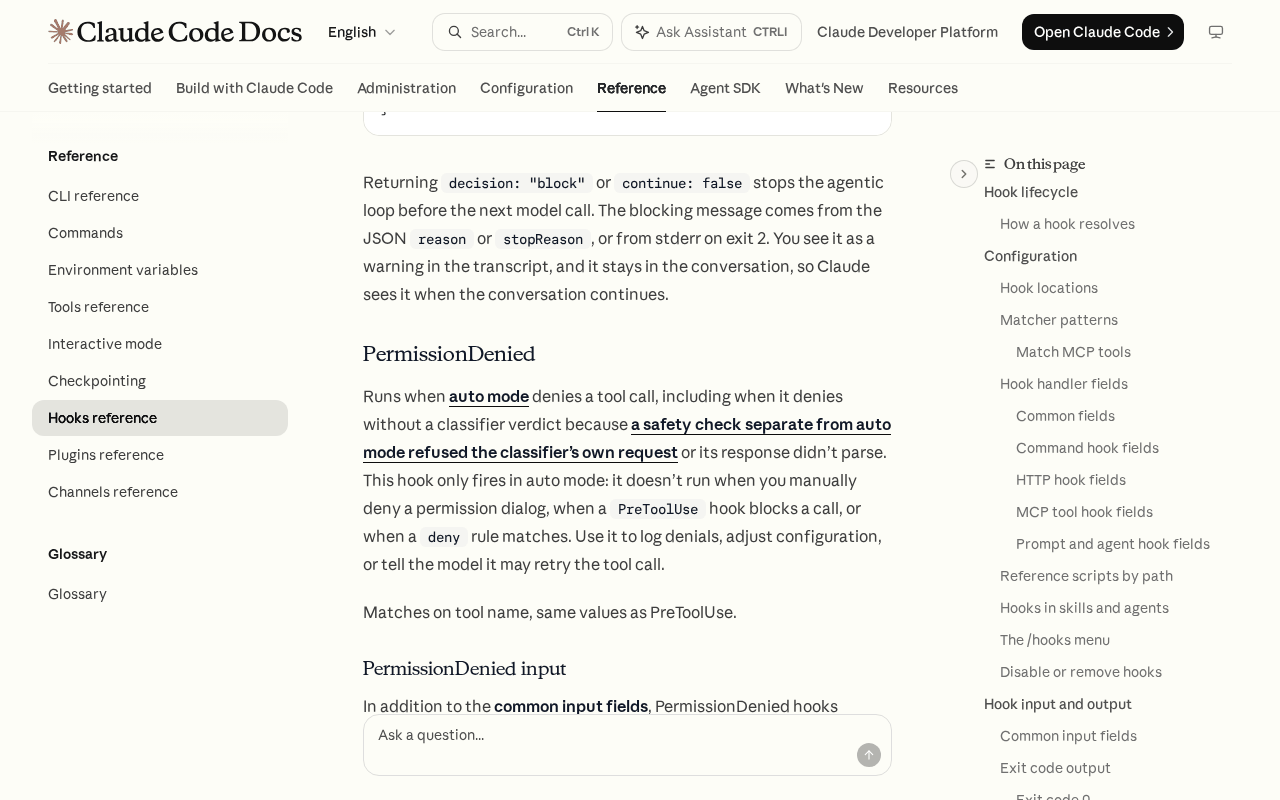
Task: Open Interactive mode sidebar page
Action: click(x=160, y=344)
